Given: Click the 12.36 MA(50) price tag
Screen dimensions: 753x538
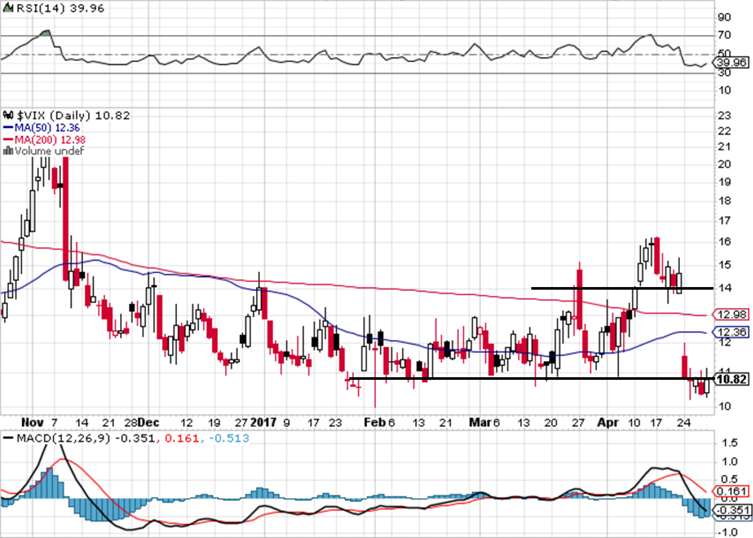Looking at the screenshot, I should (734, 331).
